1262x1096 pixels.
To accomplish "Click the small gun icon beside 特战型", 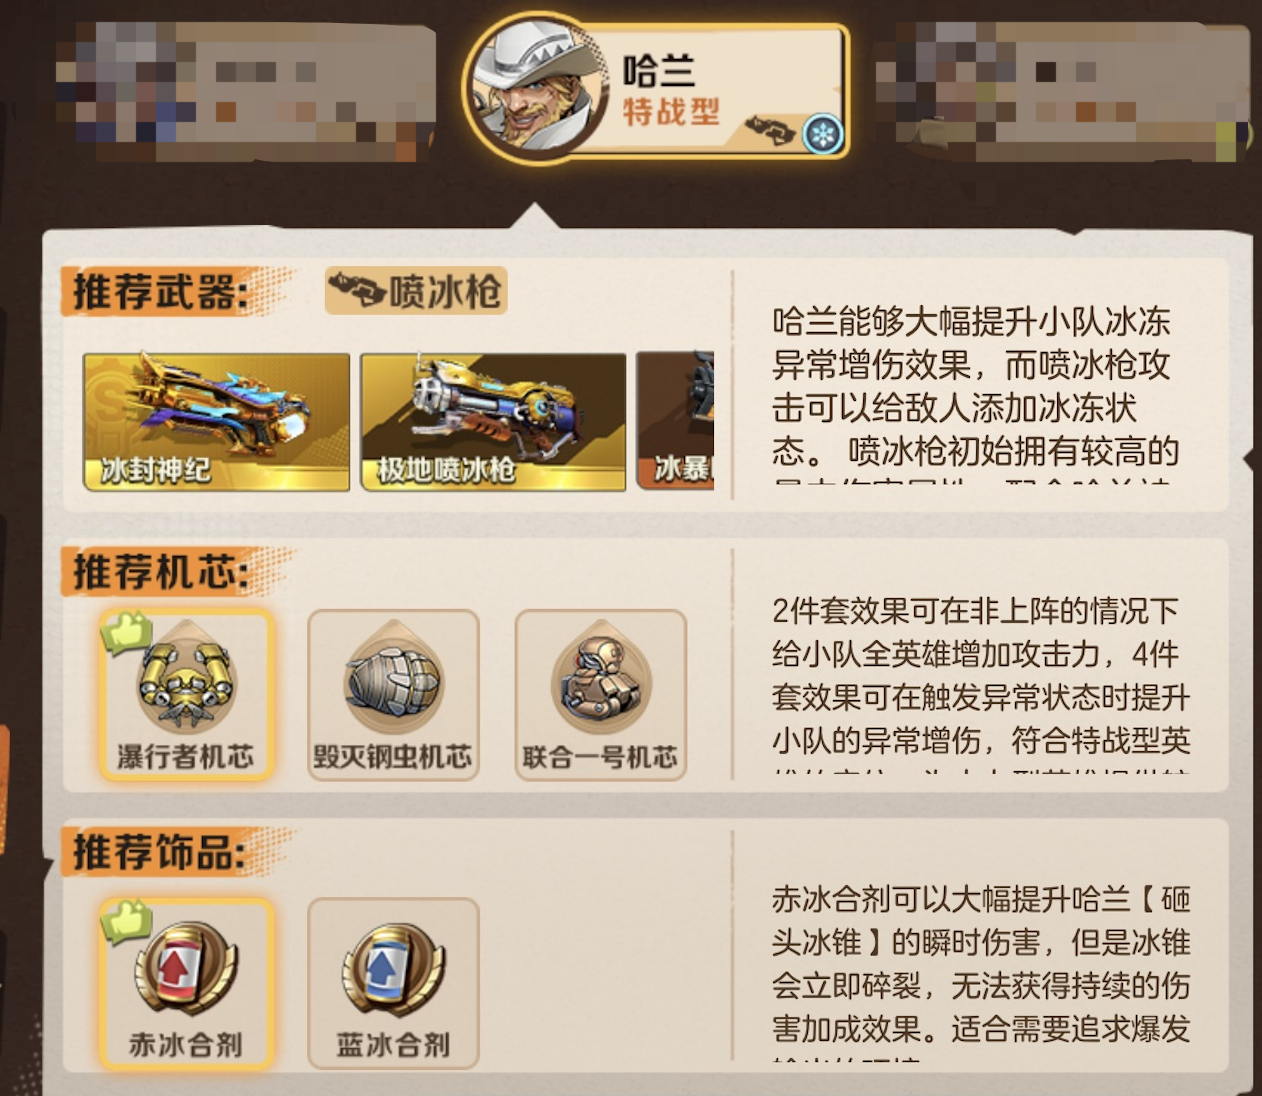I will click(x=771, y=130).
